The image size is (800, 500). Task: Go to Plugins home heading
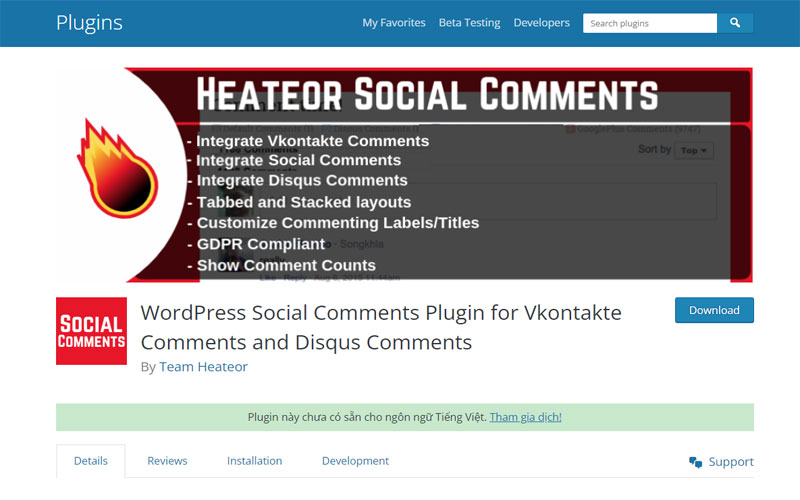[89, 23]
